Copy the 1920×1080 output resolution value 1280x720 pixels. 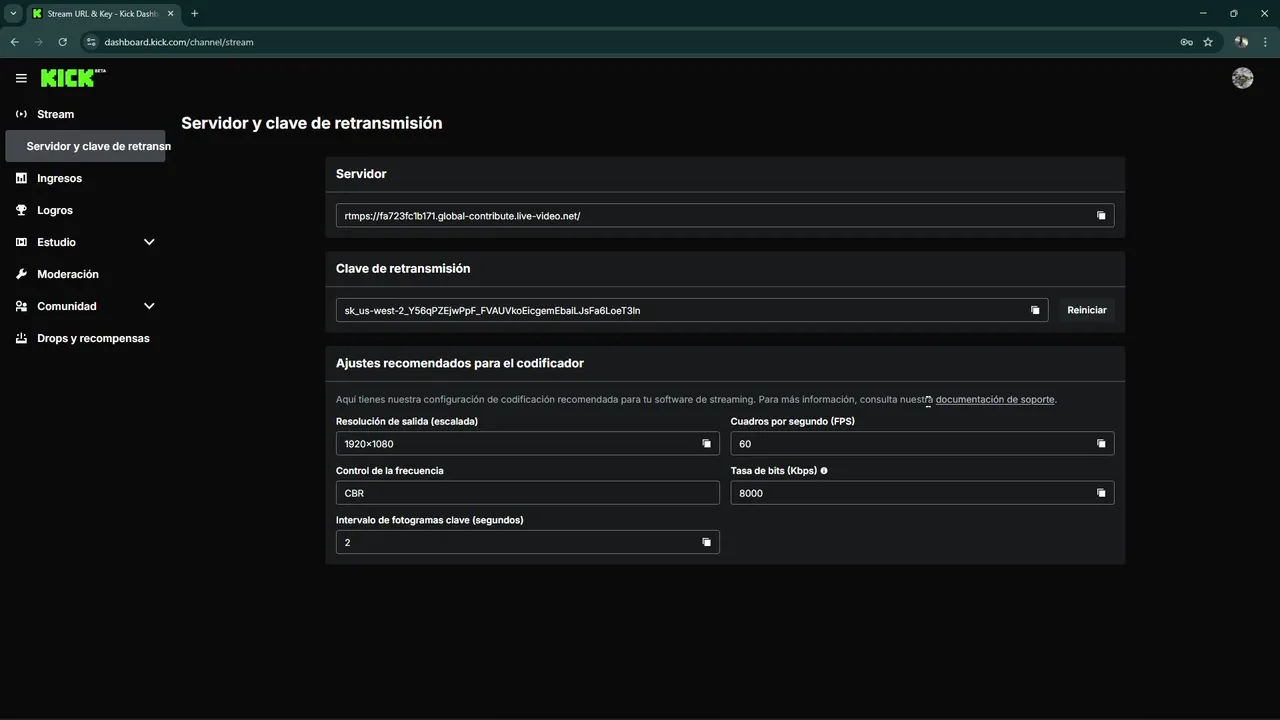click(706, 444)
